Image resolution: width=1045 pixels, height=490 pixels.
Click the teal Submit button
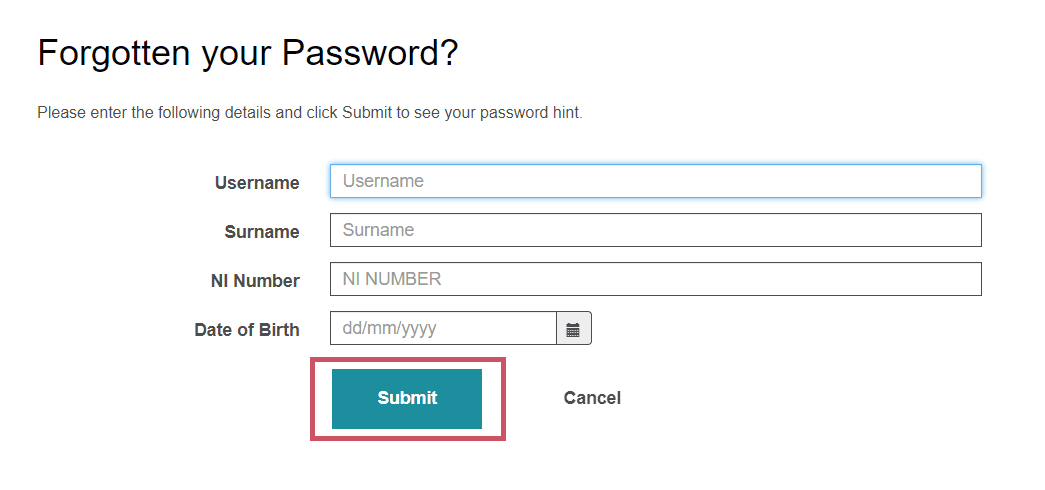(407, 399)
